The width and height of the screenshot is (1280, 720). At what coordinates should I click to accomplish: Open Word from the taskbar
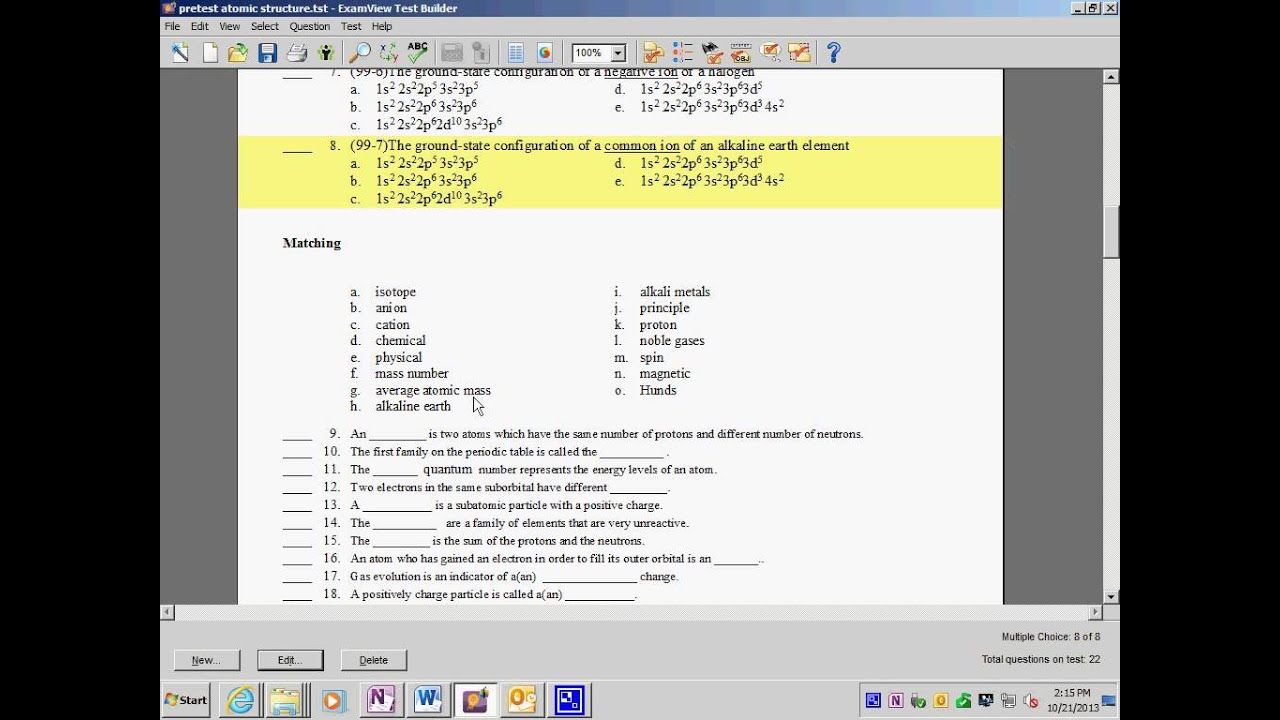coord(427,700)
